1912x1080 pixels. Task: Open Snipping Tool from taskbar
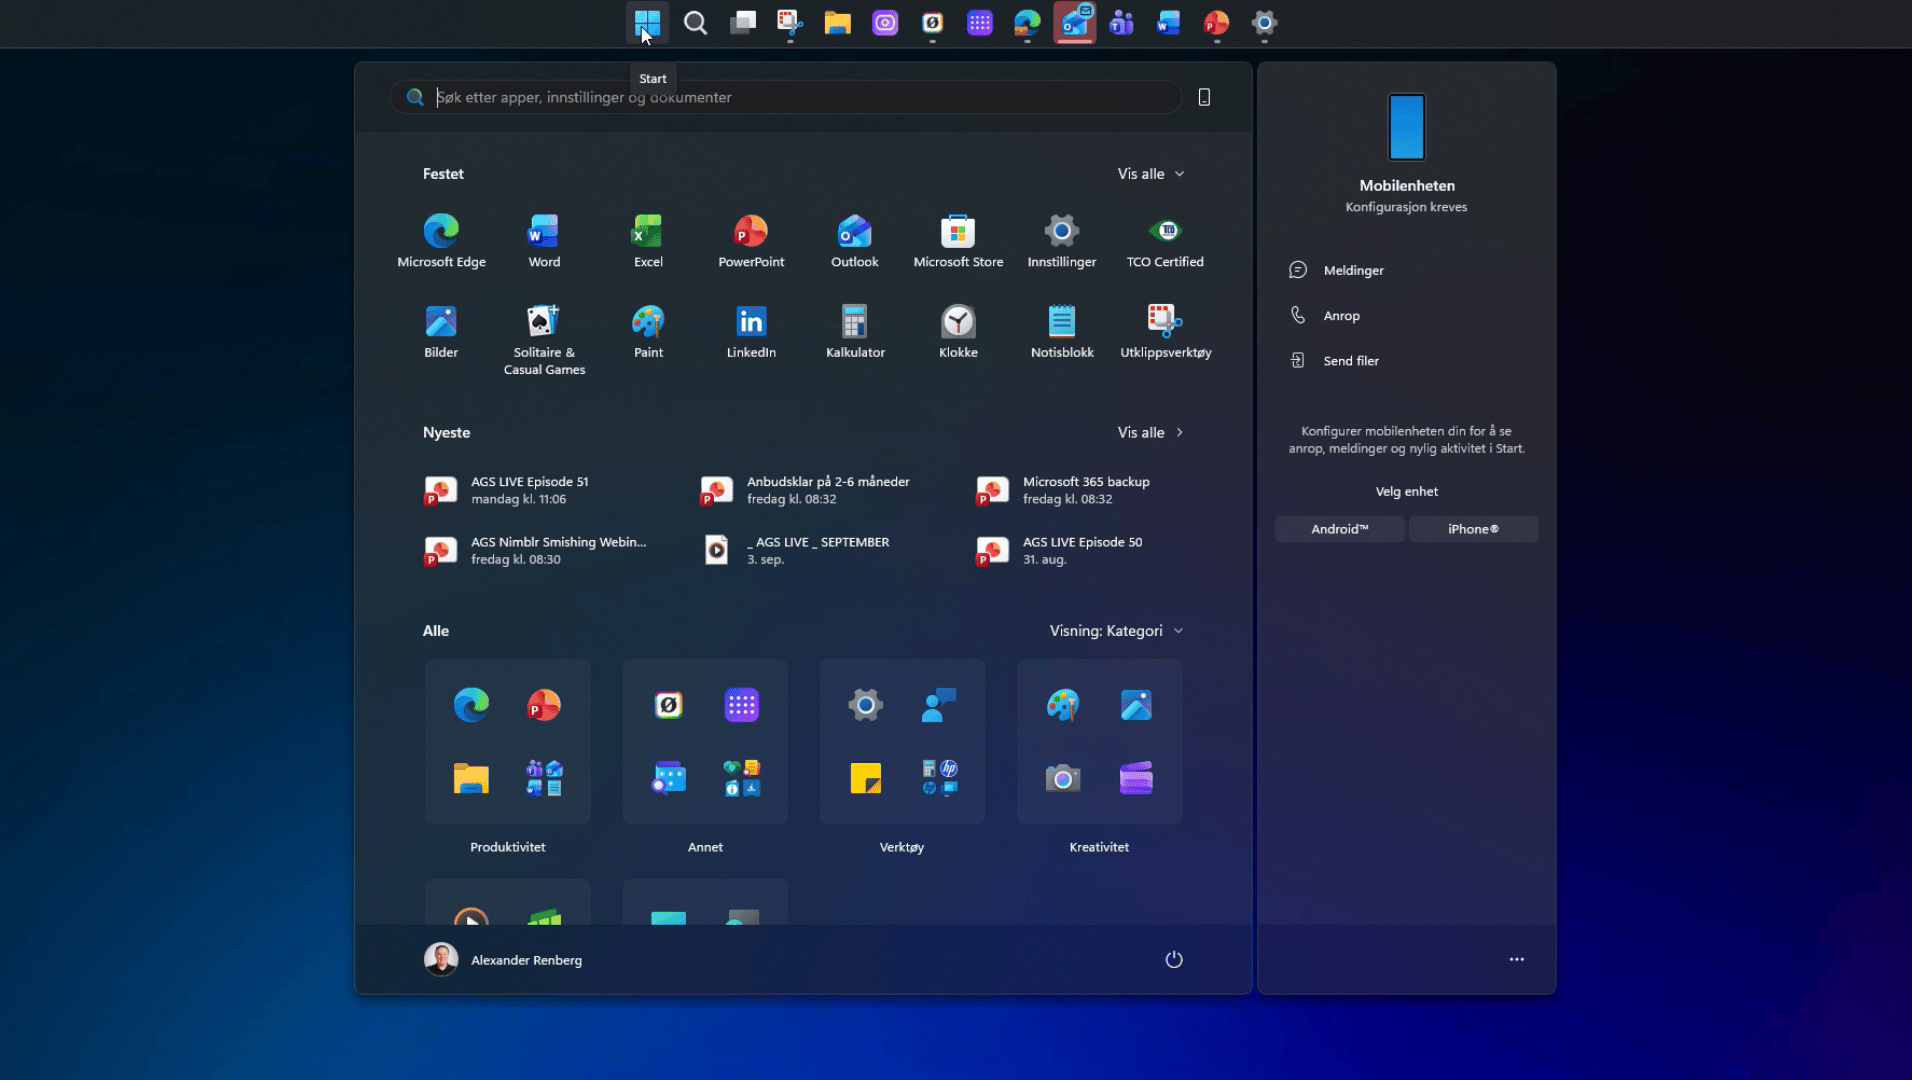coord(790,23)
